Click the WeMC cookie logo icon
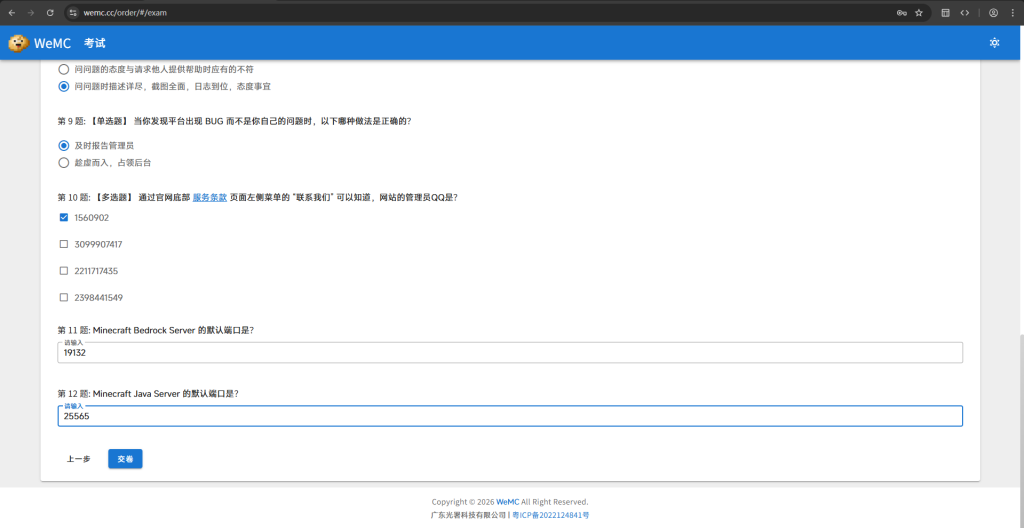 [x=18, y=43]
